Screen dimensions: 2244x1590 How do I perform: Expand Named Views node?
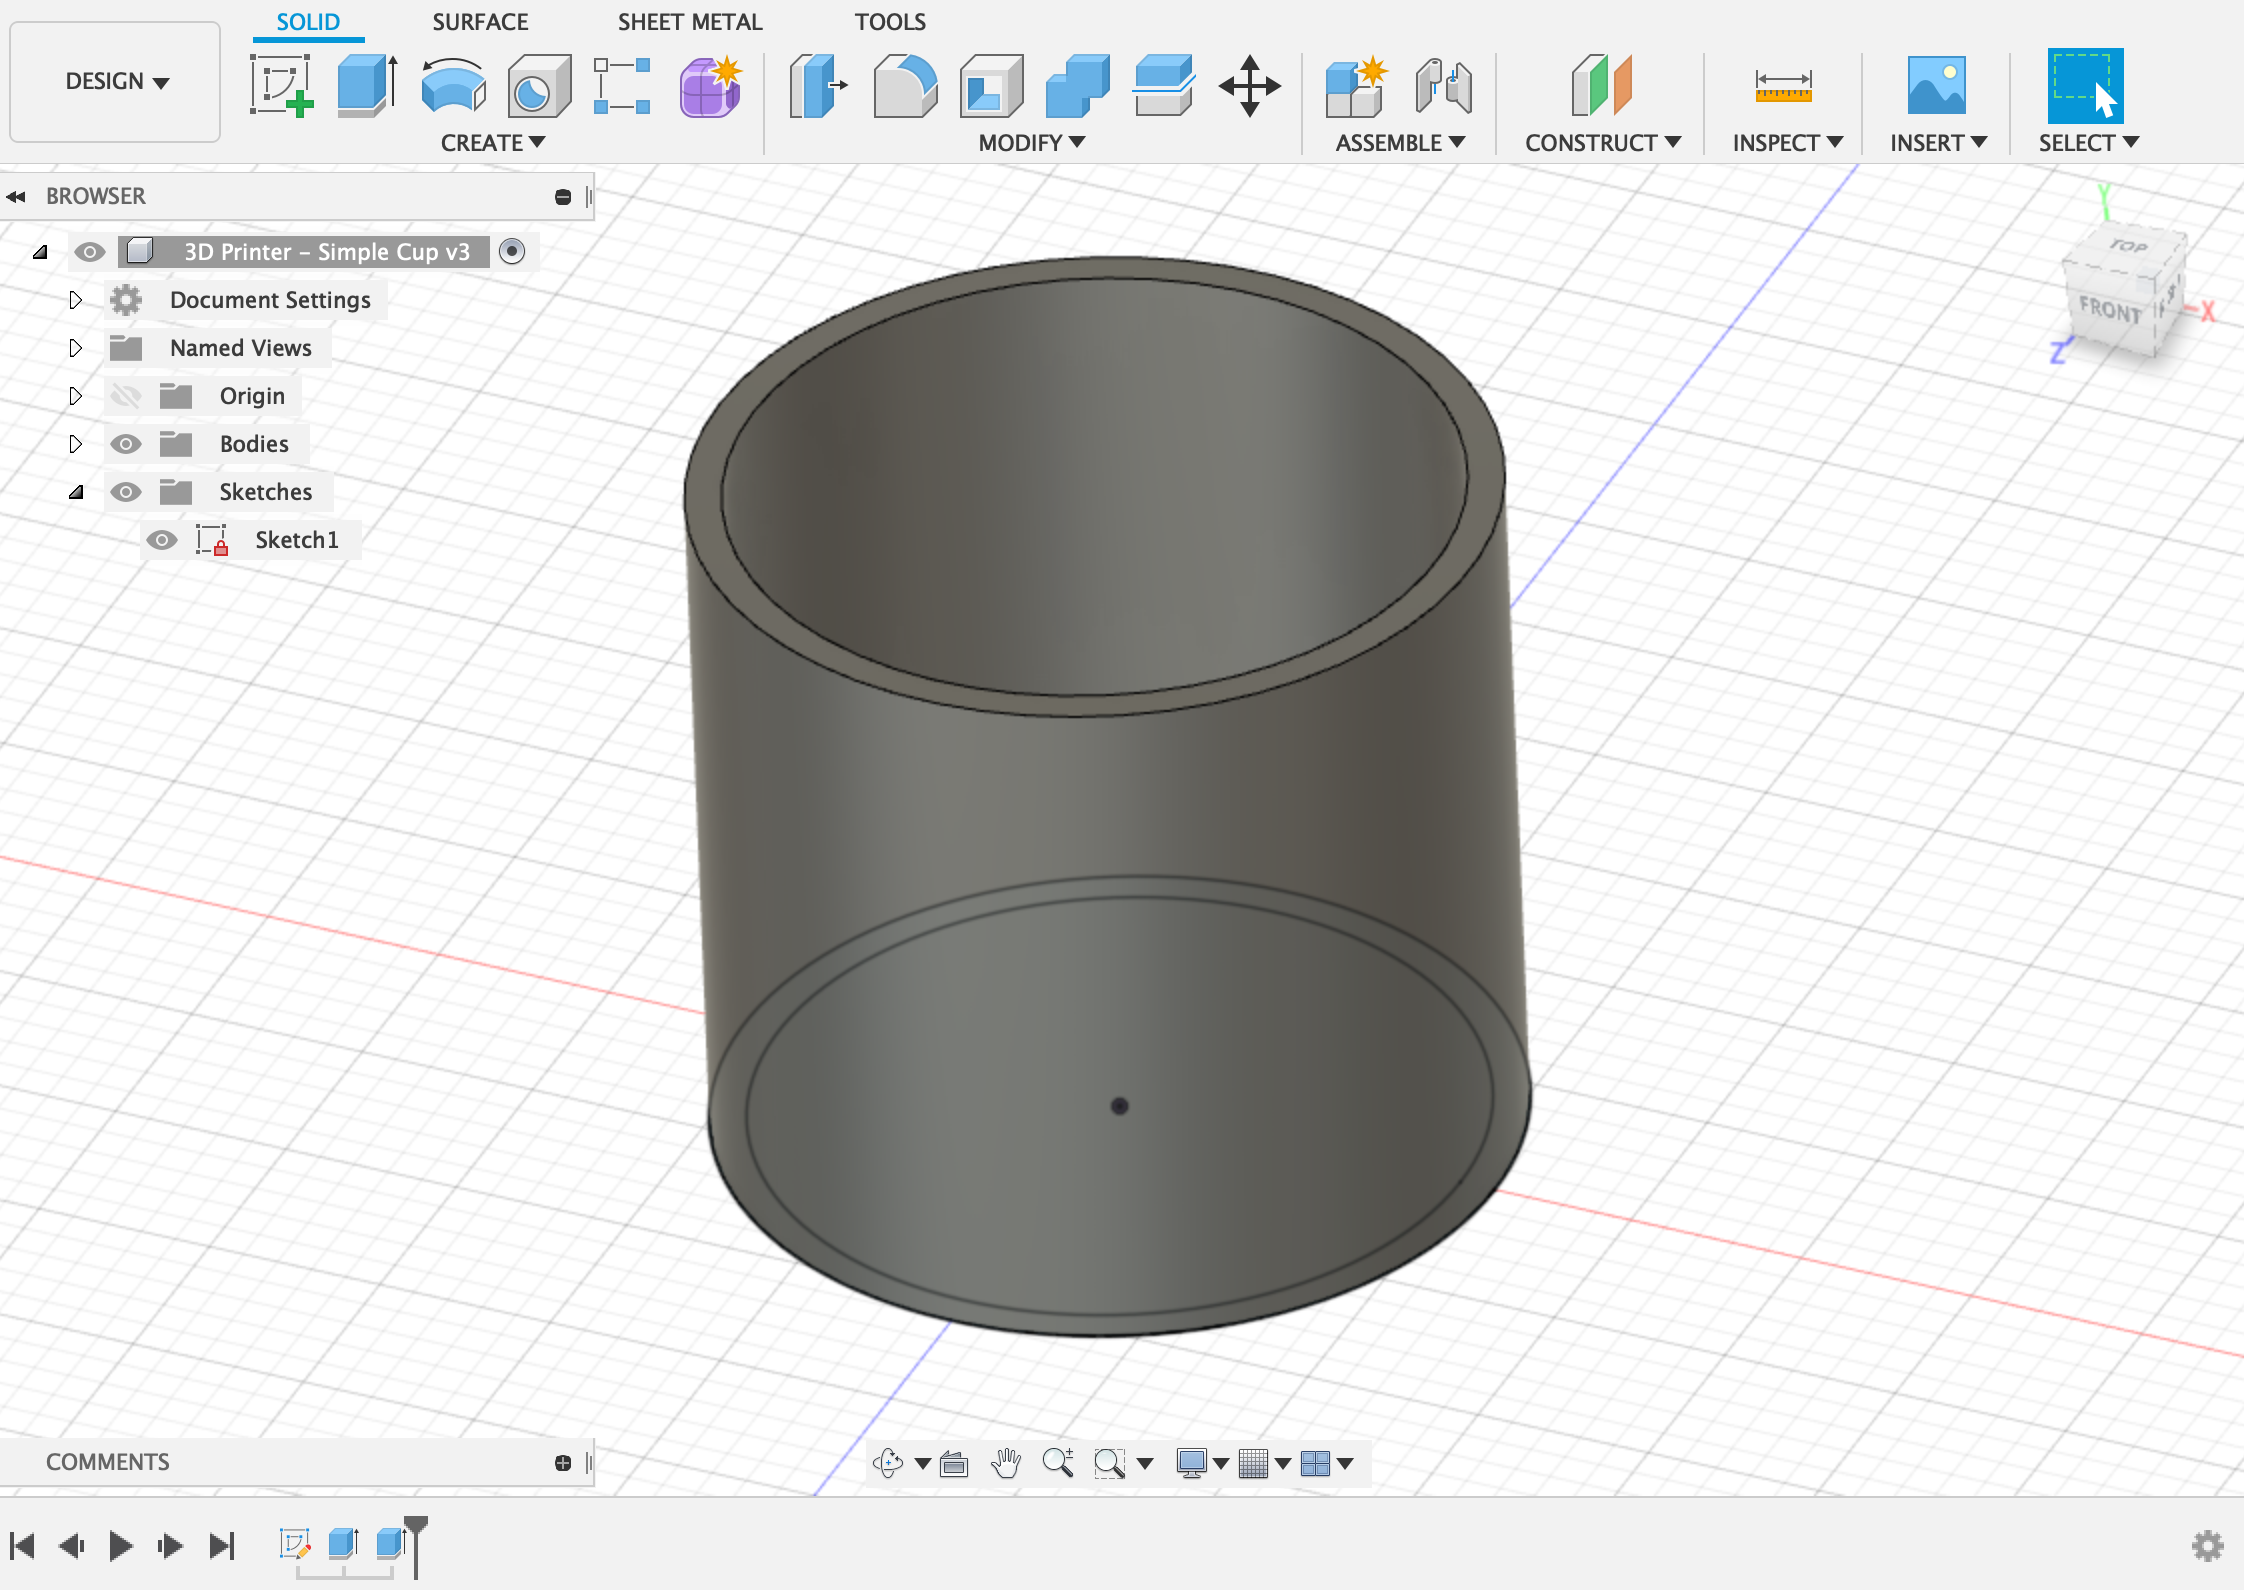point(75,348)
